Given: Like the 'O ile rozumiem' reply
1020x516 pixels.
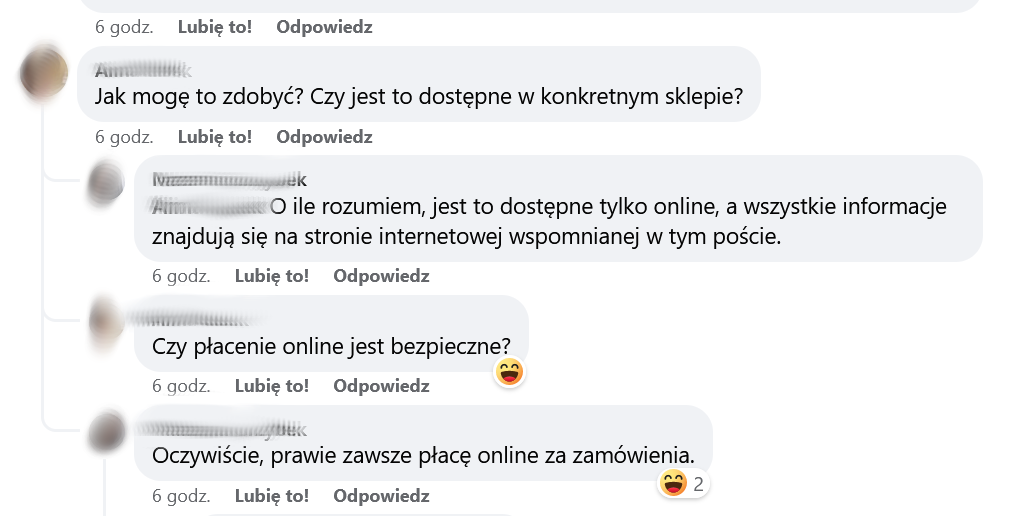Looking at the screenshot, I should tap(272, 276).
